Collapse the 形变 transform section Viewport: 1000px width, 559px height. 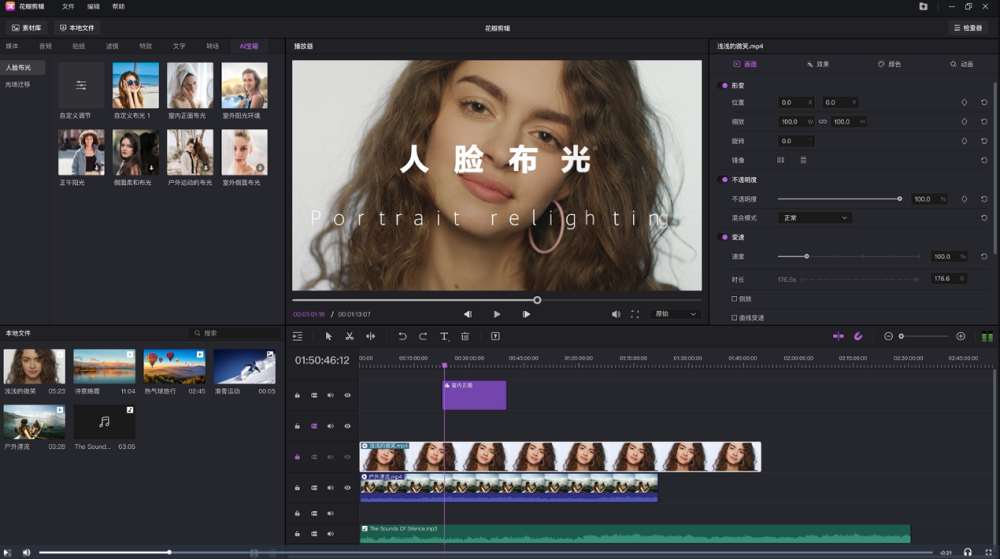pyautogui.click(x=725, y=86)
